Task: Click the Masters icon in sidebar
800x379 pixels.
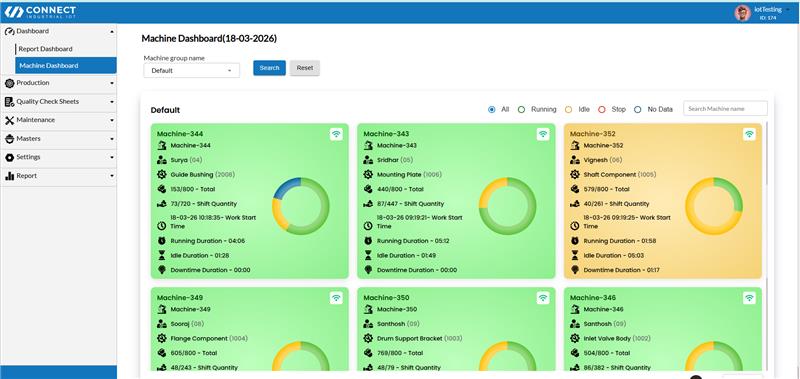Action: [9, 139]
